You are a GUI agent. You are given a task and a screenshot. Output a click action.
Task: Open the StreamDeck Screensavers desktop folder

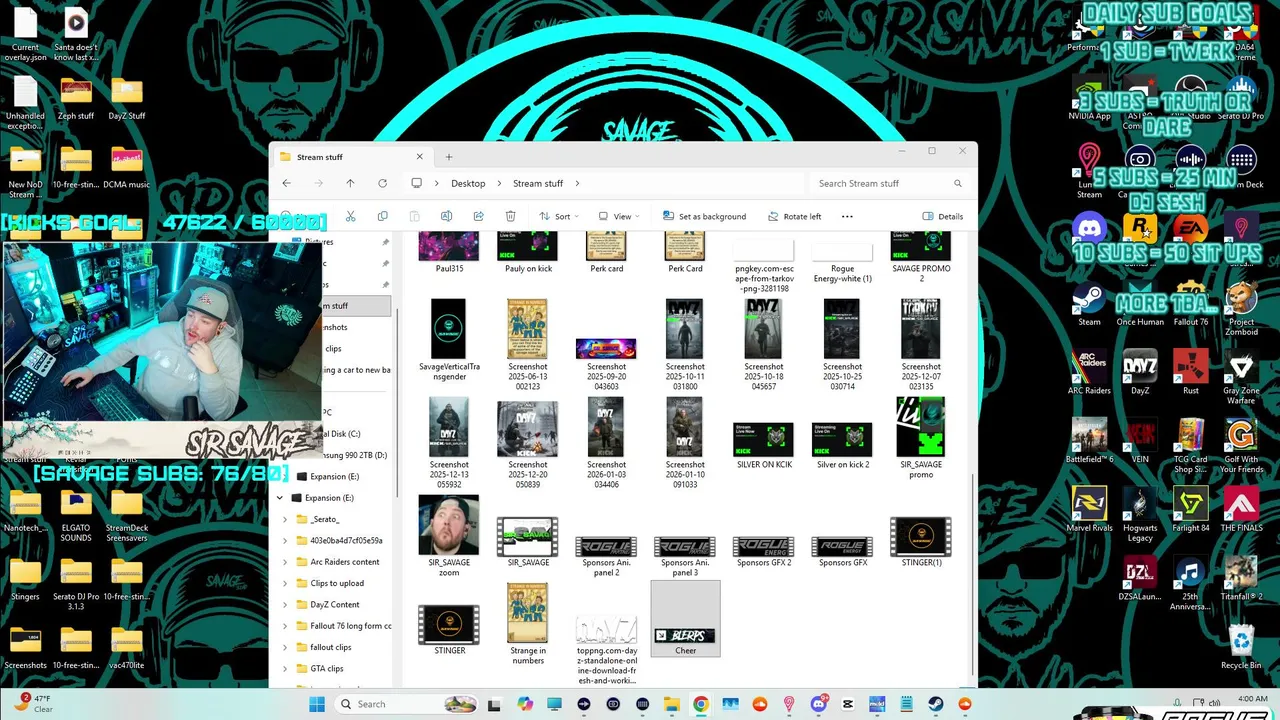pos(127,515)
